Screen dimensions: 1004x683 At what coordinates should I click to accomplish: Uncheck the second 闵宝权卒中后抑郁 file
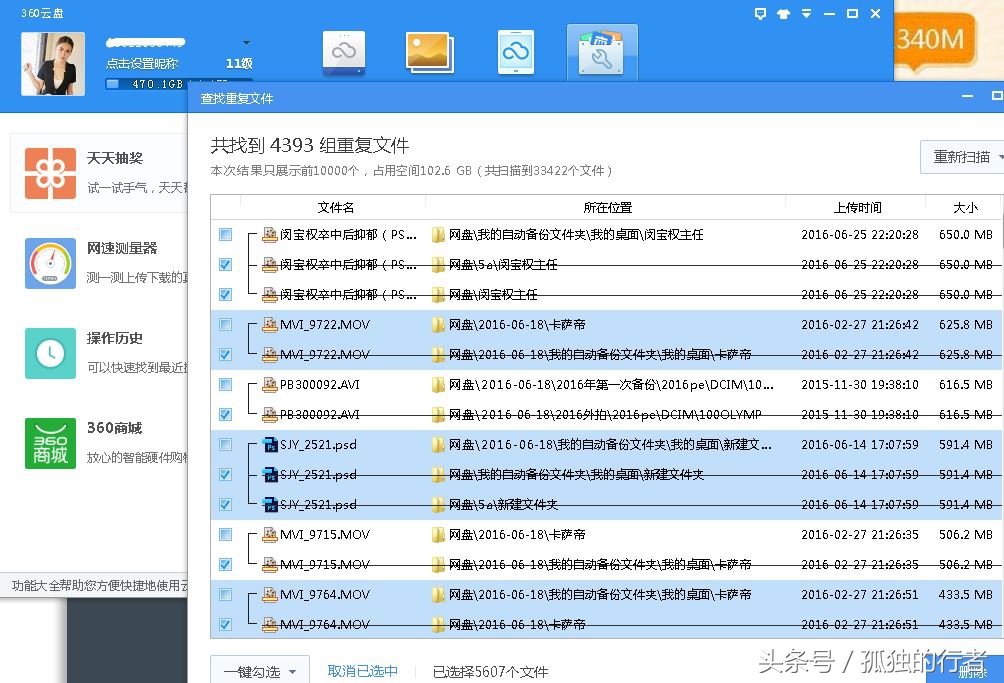(x=225, y=264)
